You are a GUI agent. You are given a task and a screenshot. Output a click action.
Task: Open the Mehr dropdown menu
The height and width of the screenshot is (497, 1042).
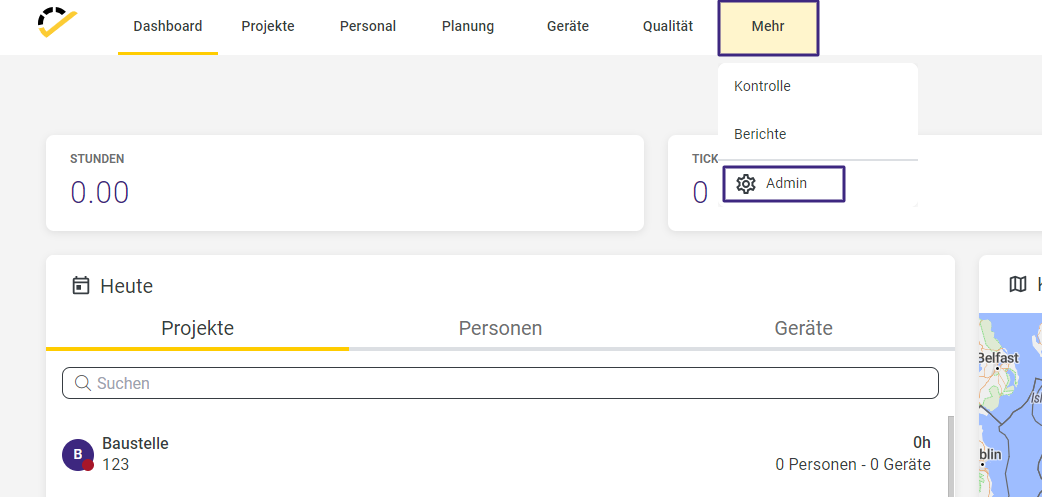(768, 27)
